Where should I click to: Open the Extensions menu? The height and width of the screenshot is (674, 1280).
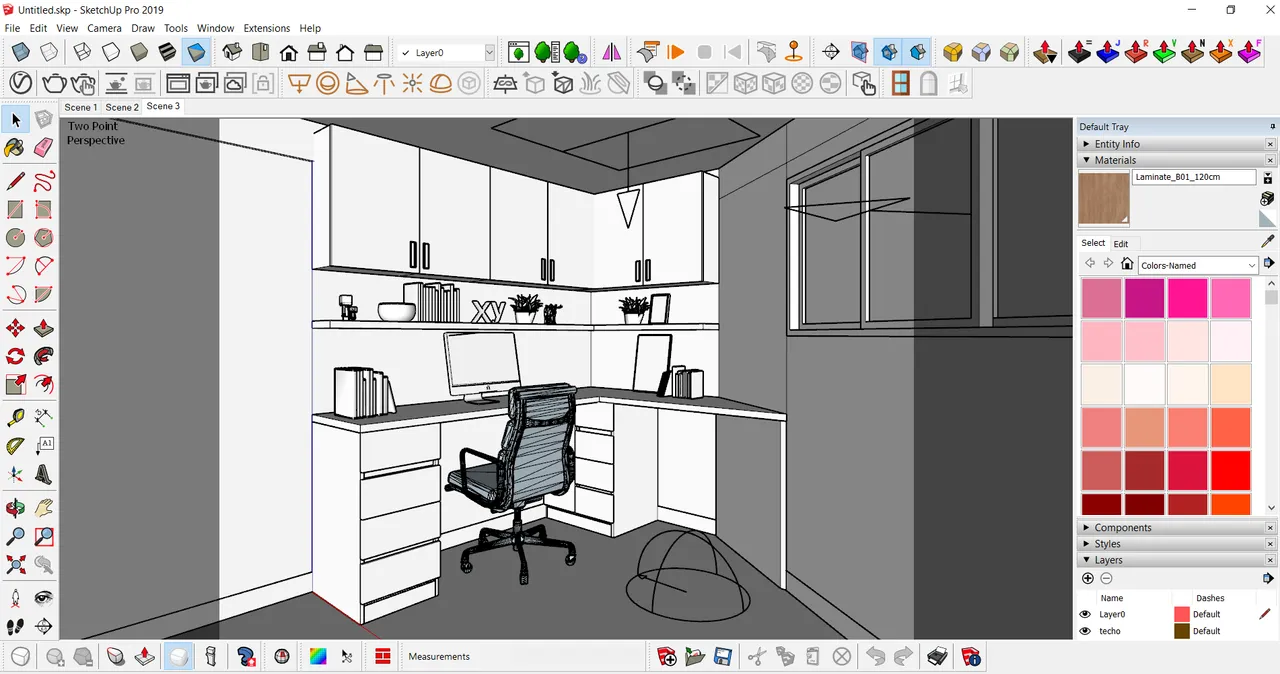[266, 28]
